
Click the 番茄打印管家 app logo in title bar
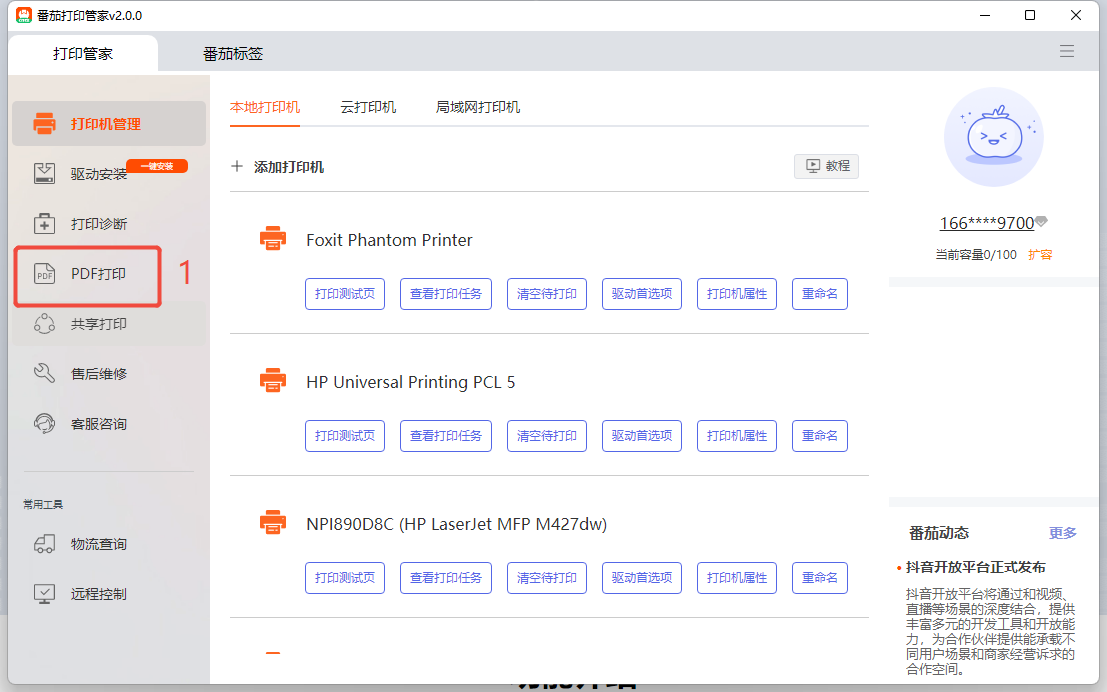[x=24, y=15]
